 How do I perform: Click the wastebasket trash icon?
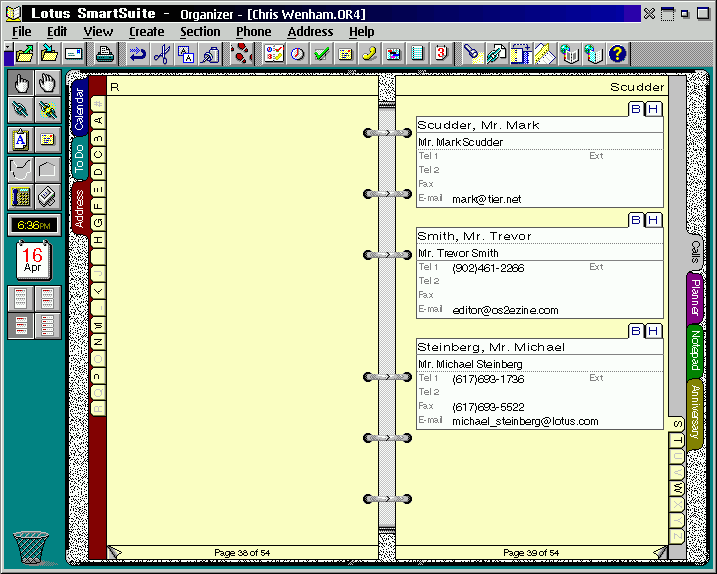coord(31,547)
